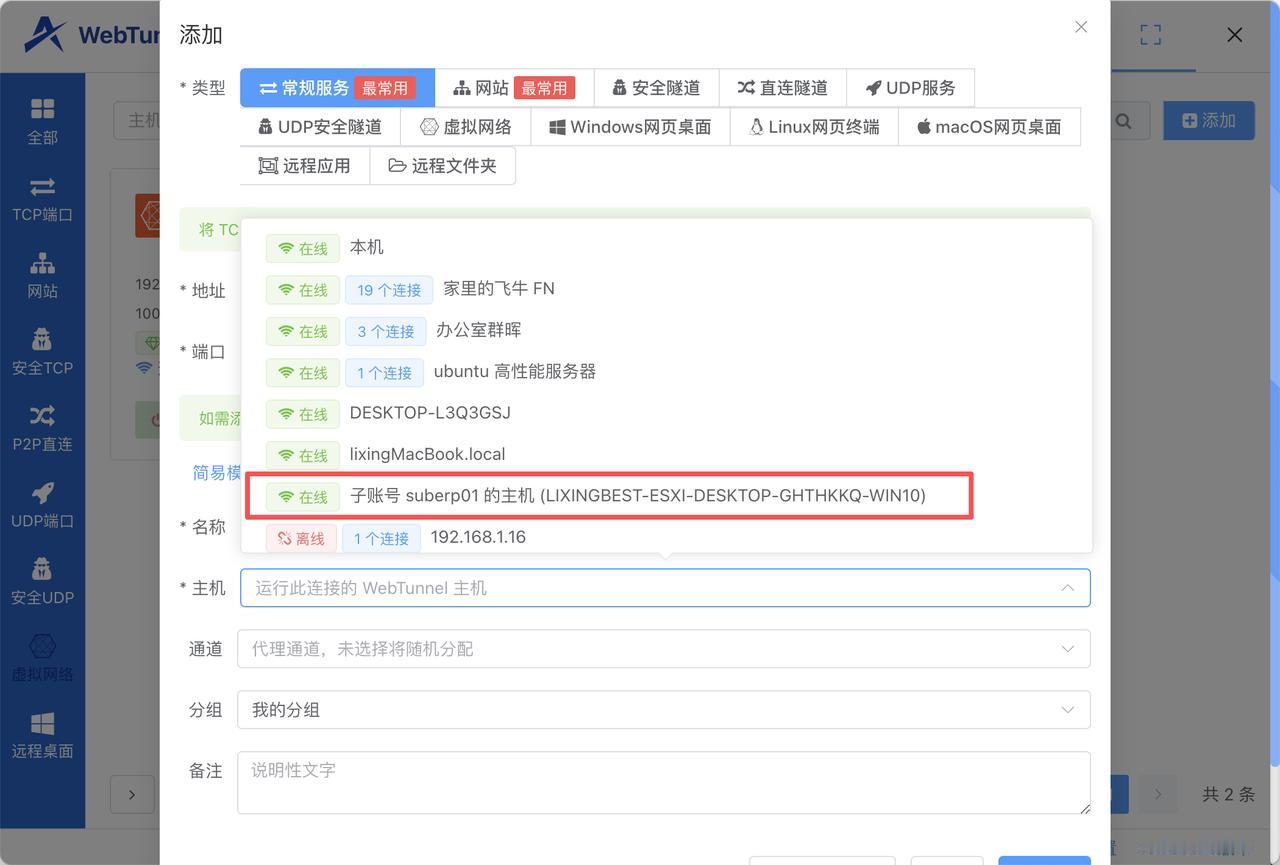
Task: Click the WebTunnel logo
Action: [92, 35]
